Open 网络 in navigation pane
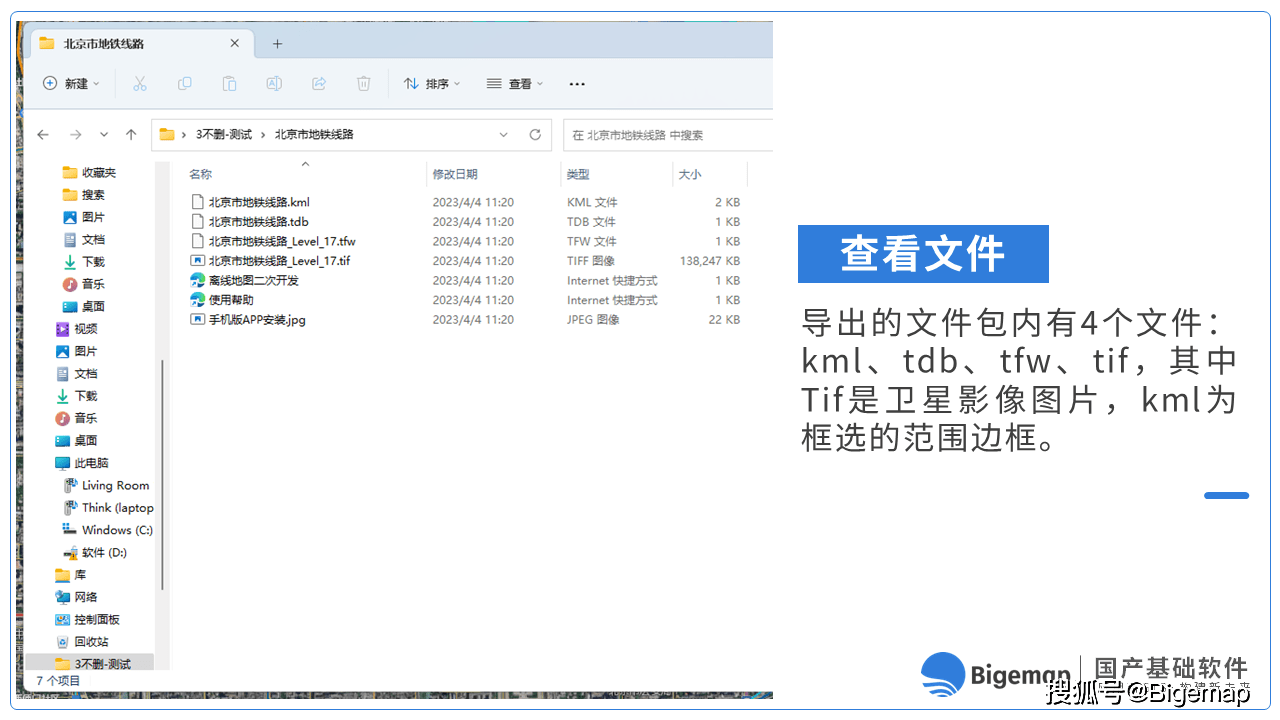The width and height of the screenshot is (1280, 720). (x=86, y=597)
